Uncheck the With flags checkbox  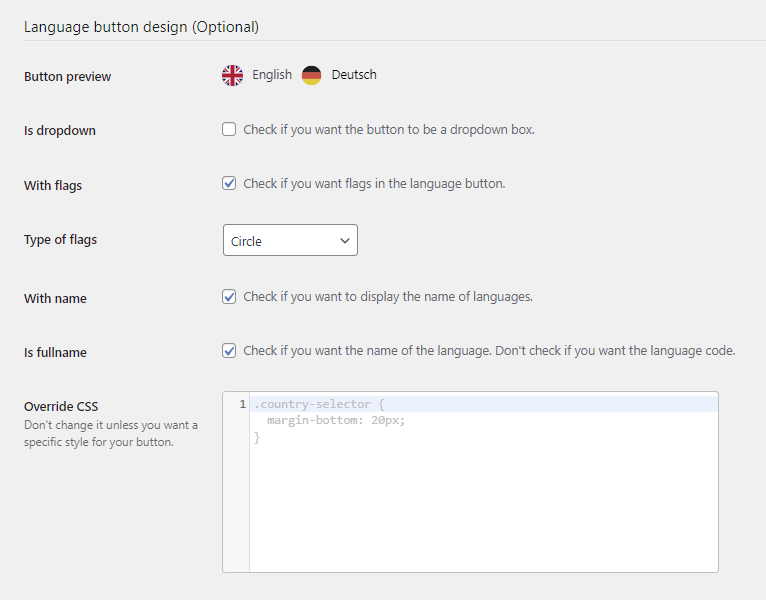230,184
